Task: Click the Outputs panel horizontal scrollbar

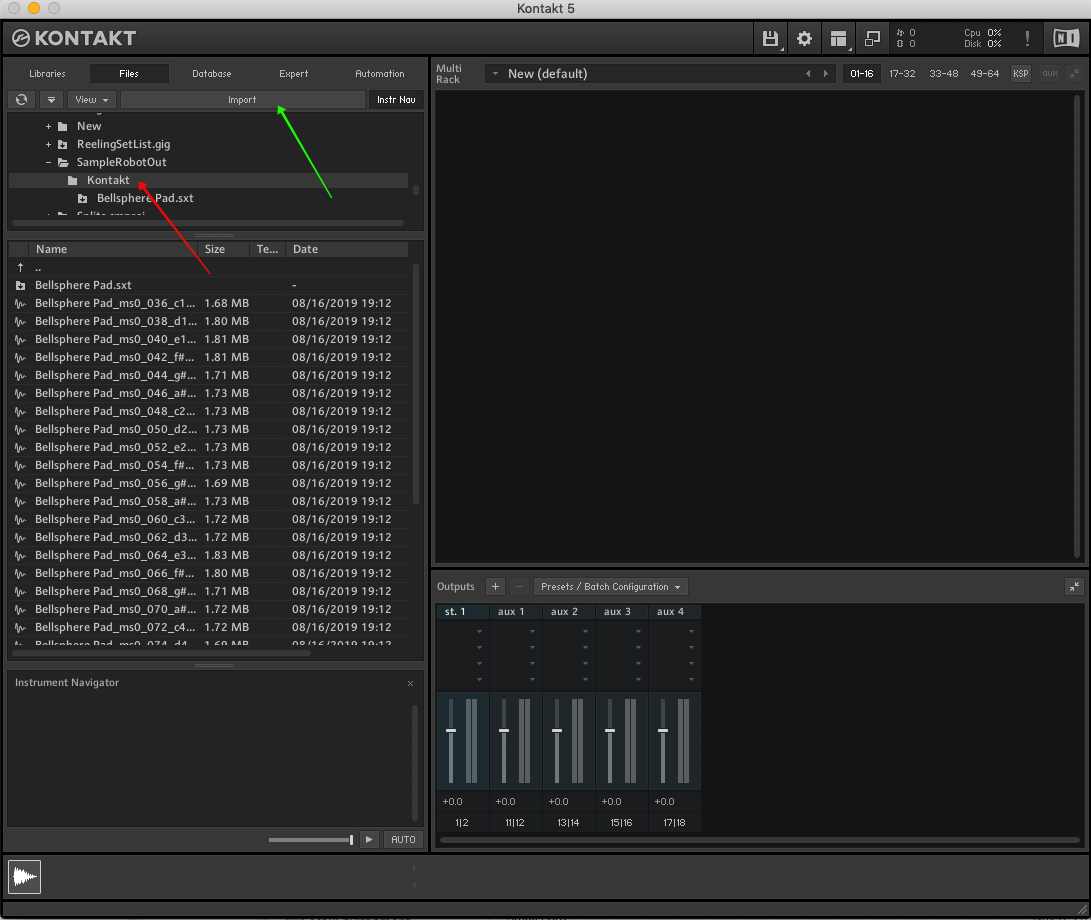Action: click(x=758, y=840)
